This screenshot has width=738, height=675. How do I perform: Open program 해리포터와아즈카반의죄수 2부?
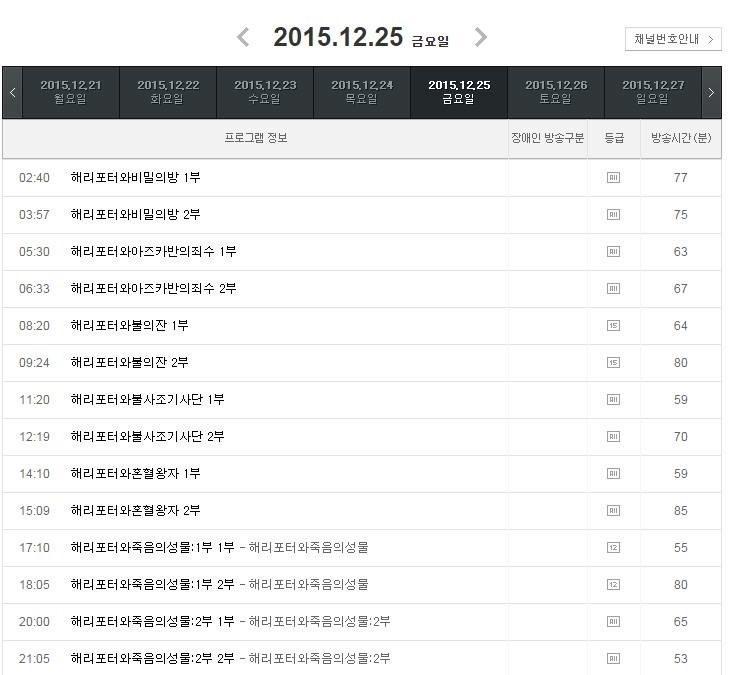tap(153, 289)
